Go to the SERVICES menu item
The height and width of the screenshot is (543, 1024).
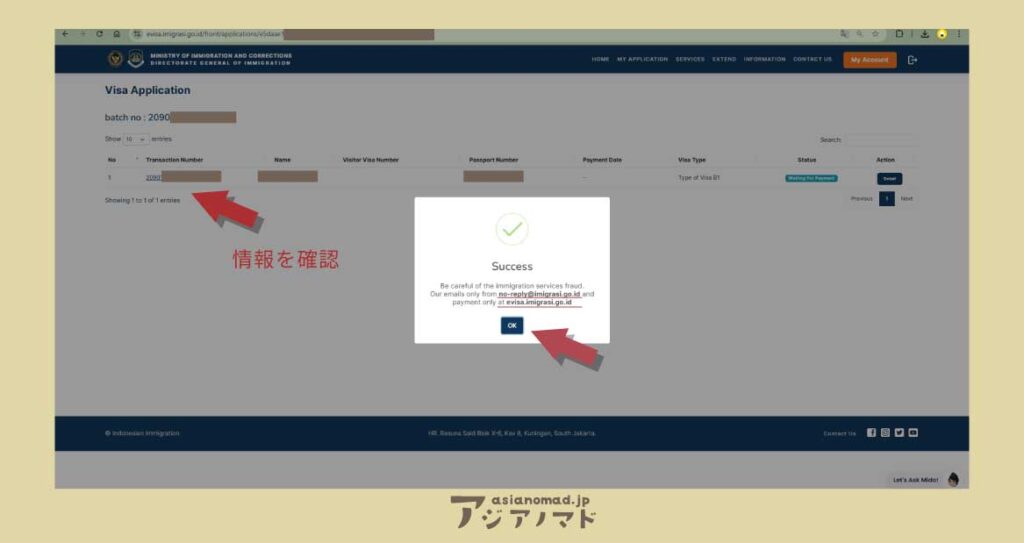click(690, 59)
